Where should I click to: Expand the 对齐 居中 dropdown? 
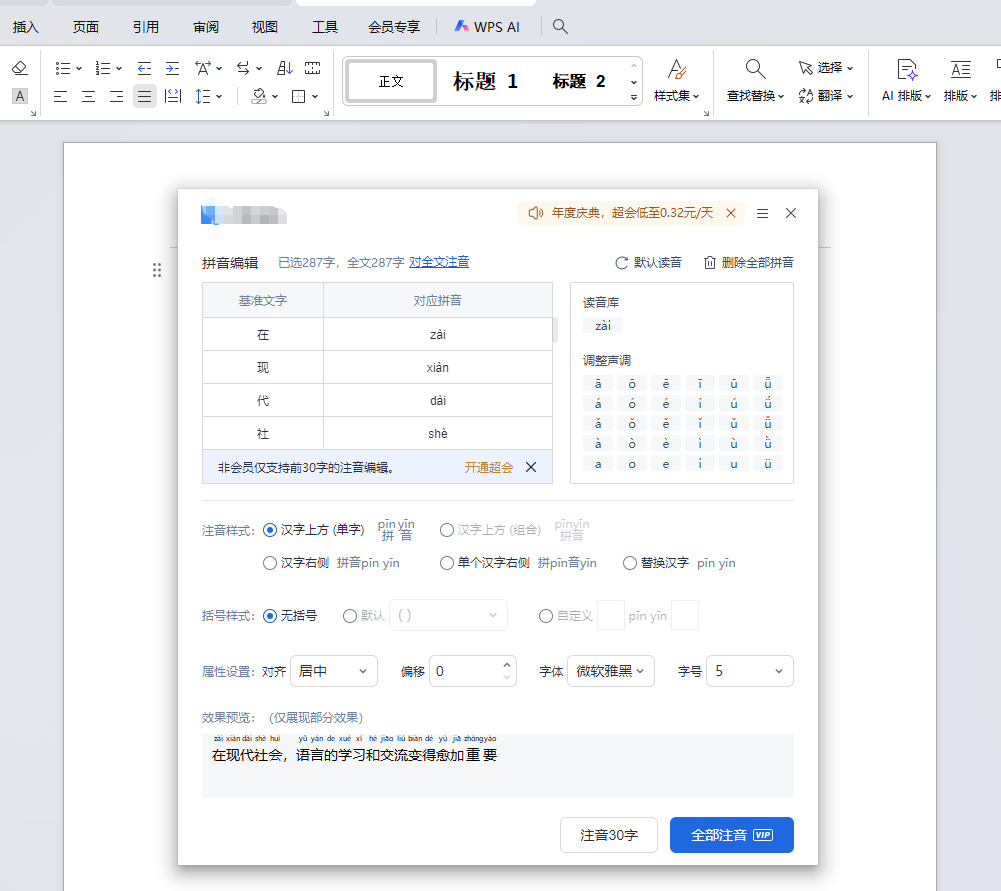click(333, 671)
